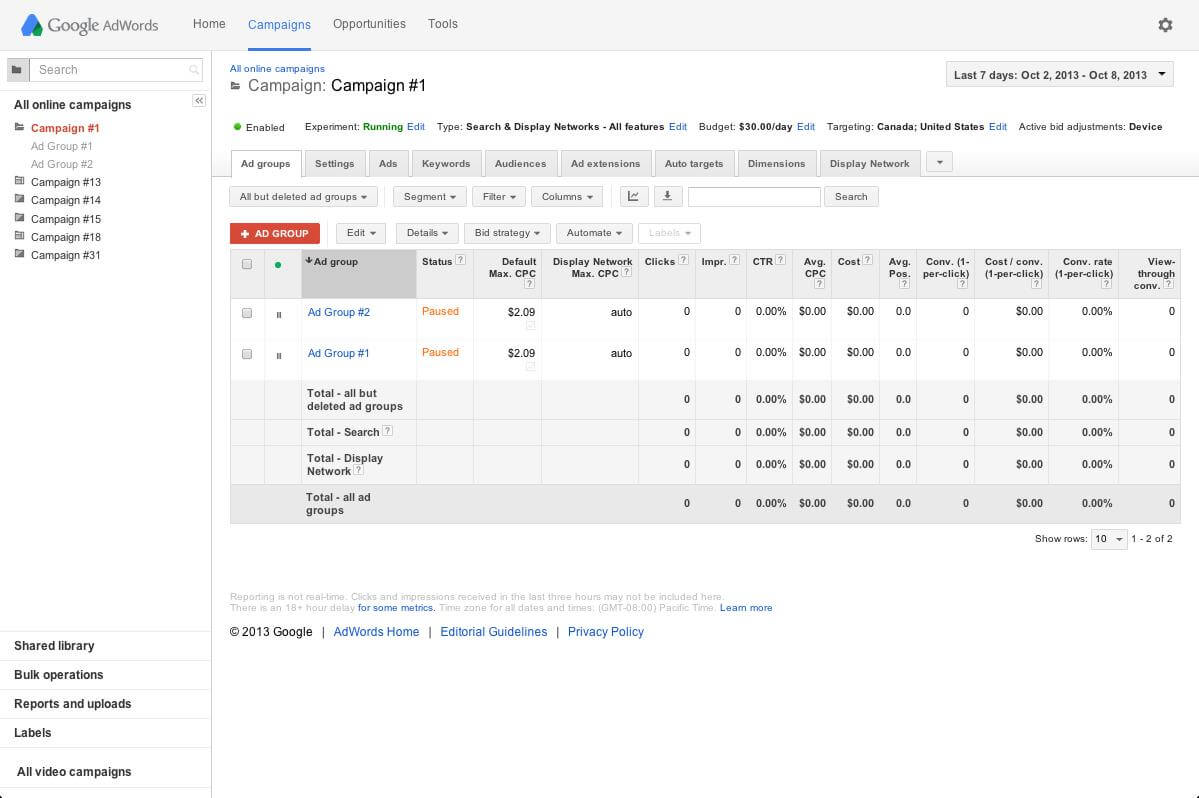The width and height of the screenshot is (1199, 798).
Task: Open the Columns dropdown
Action: click(x=566, y=196)
